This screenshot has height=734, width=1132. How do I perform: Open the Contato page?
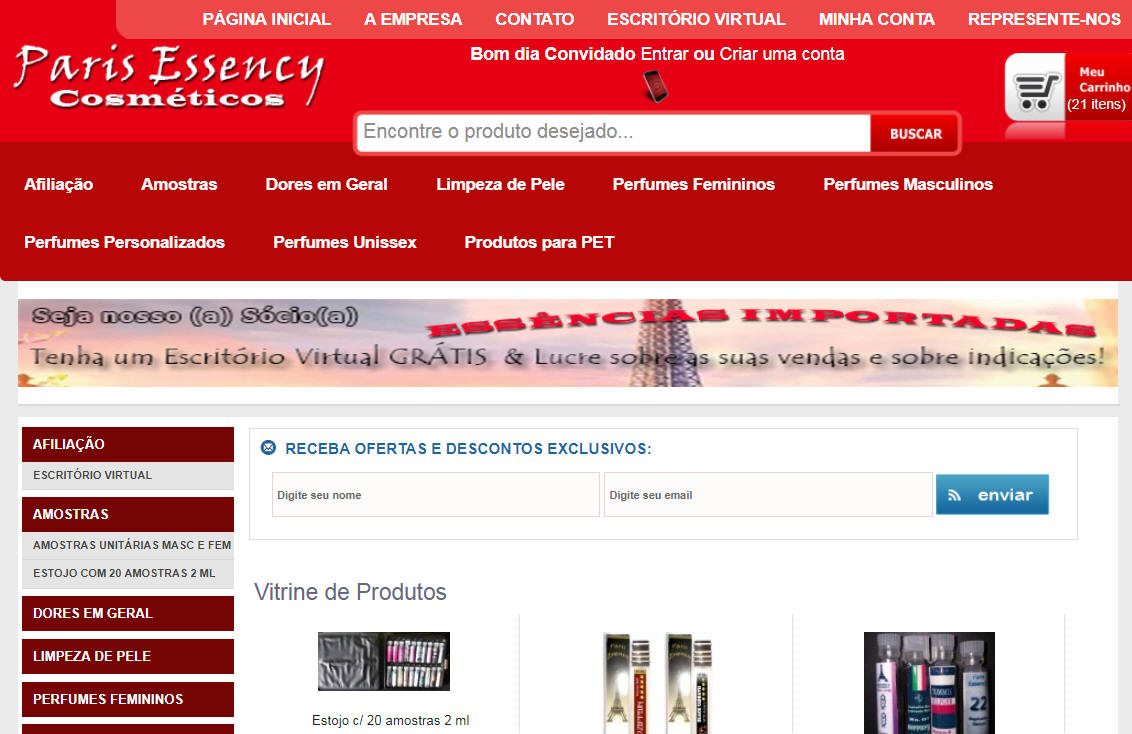pos(534,19)
